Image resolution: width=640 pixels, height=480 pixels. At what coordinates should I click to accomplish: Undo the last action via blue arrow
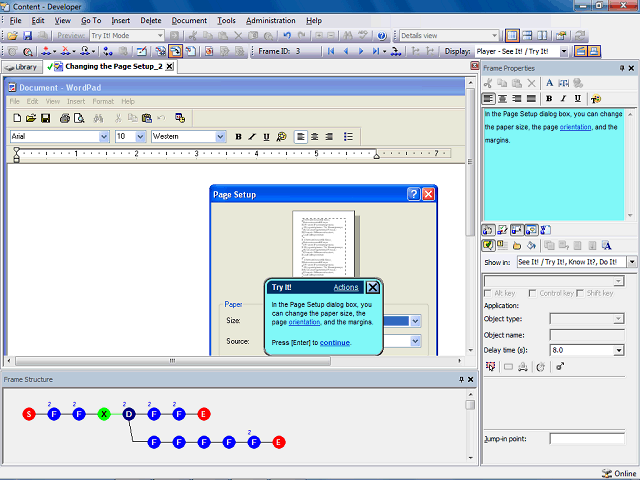click(287, 36)
